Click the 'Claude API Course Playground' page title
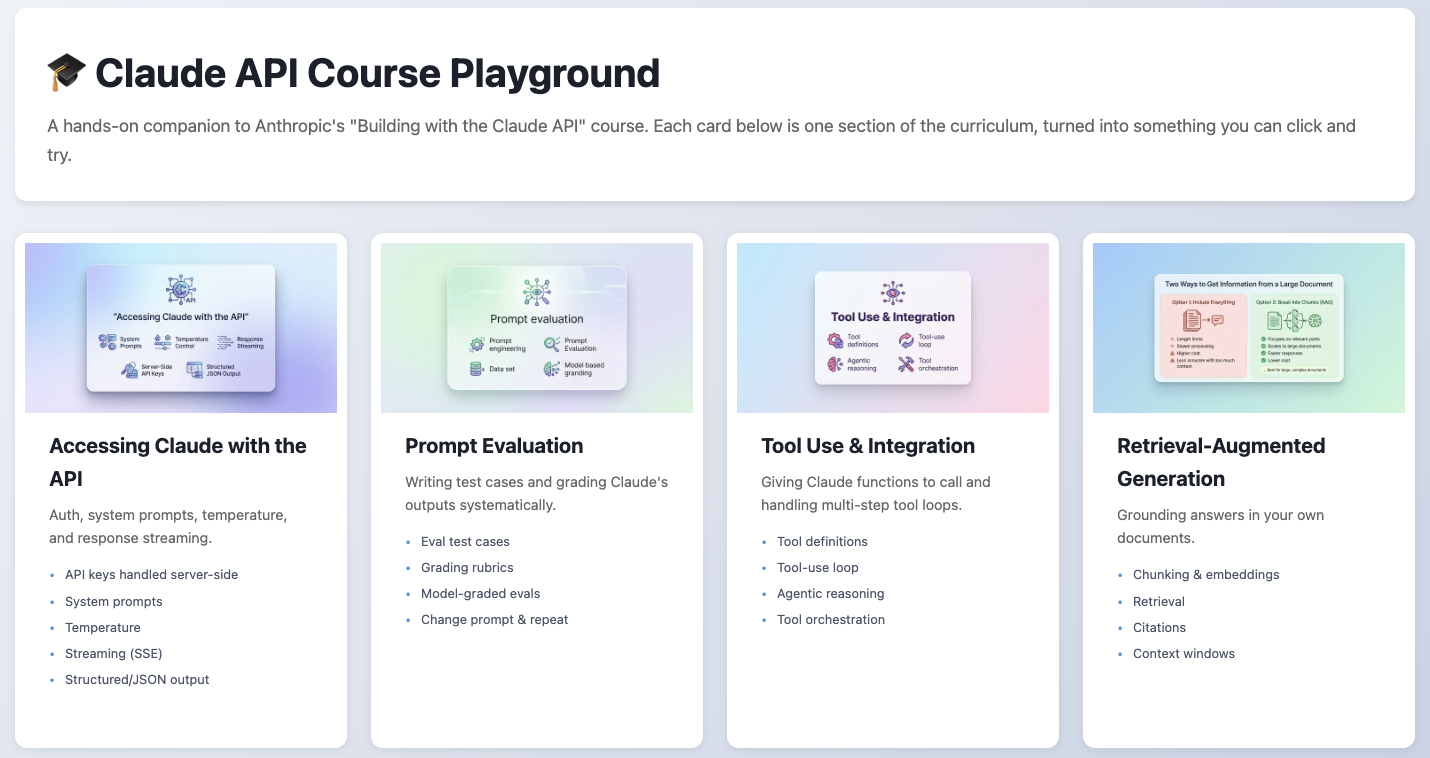Image resolution: width=1430 pixels, height=758 pixels. [x=378, y=73]
